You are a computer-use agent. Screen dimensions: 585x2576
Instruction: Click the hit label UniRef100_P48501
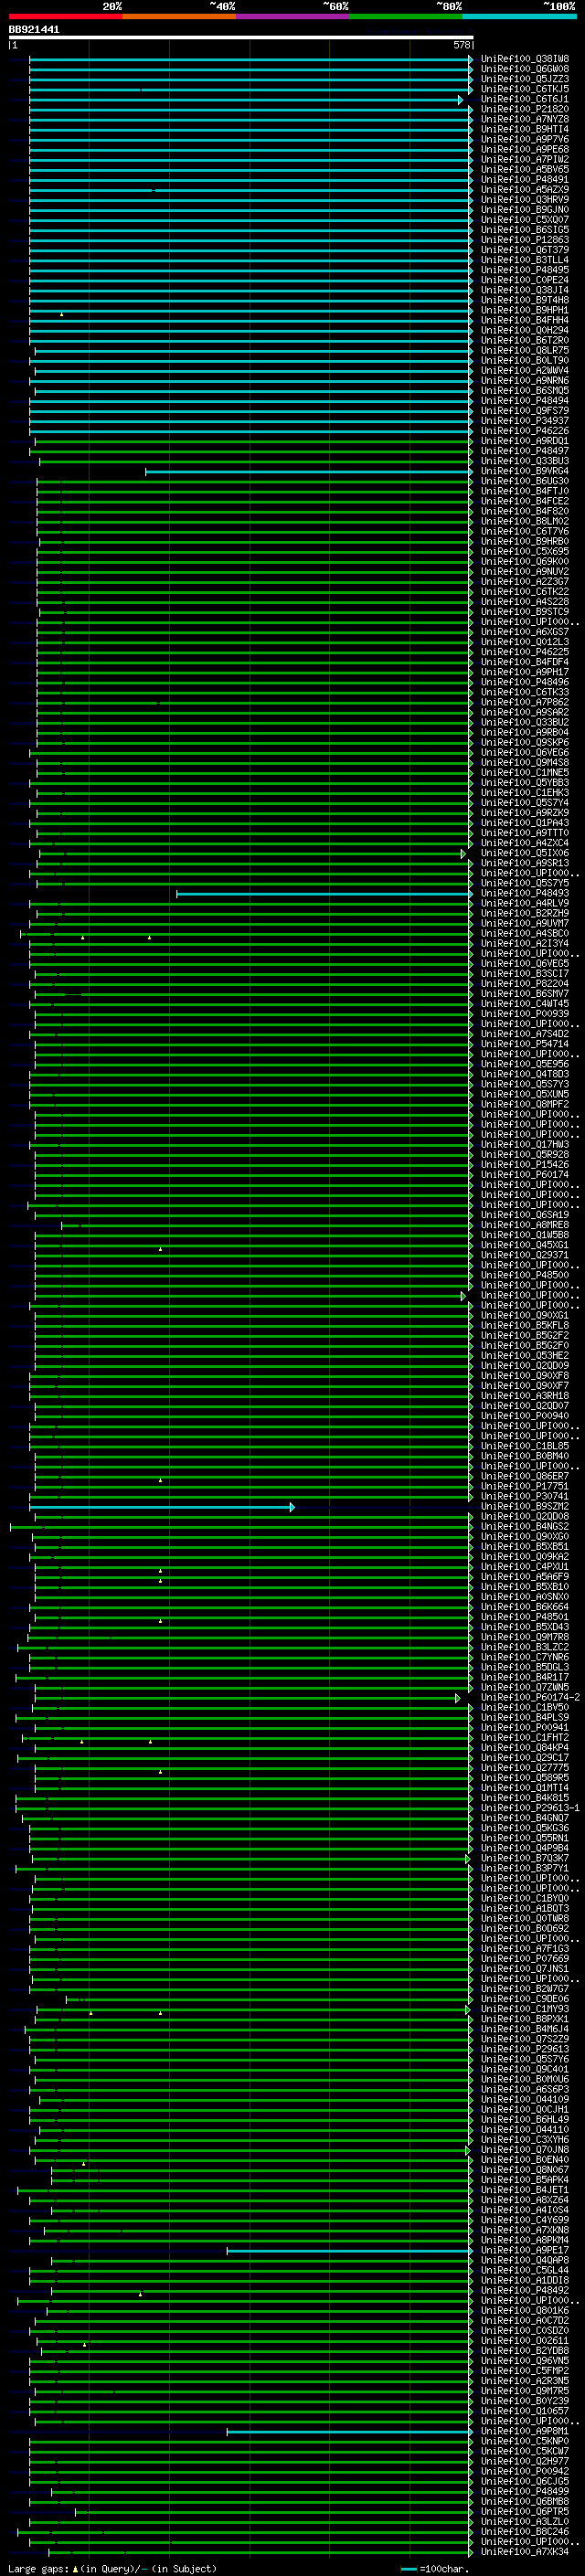click(525, 1616)
